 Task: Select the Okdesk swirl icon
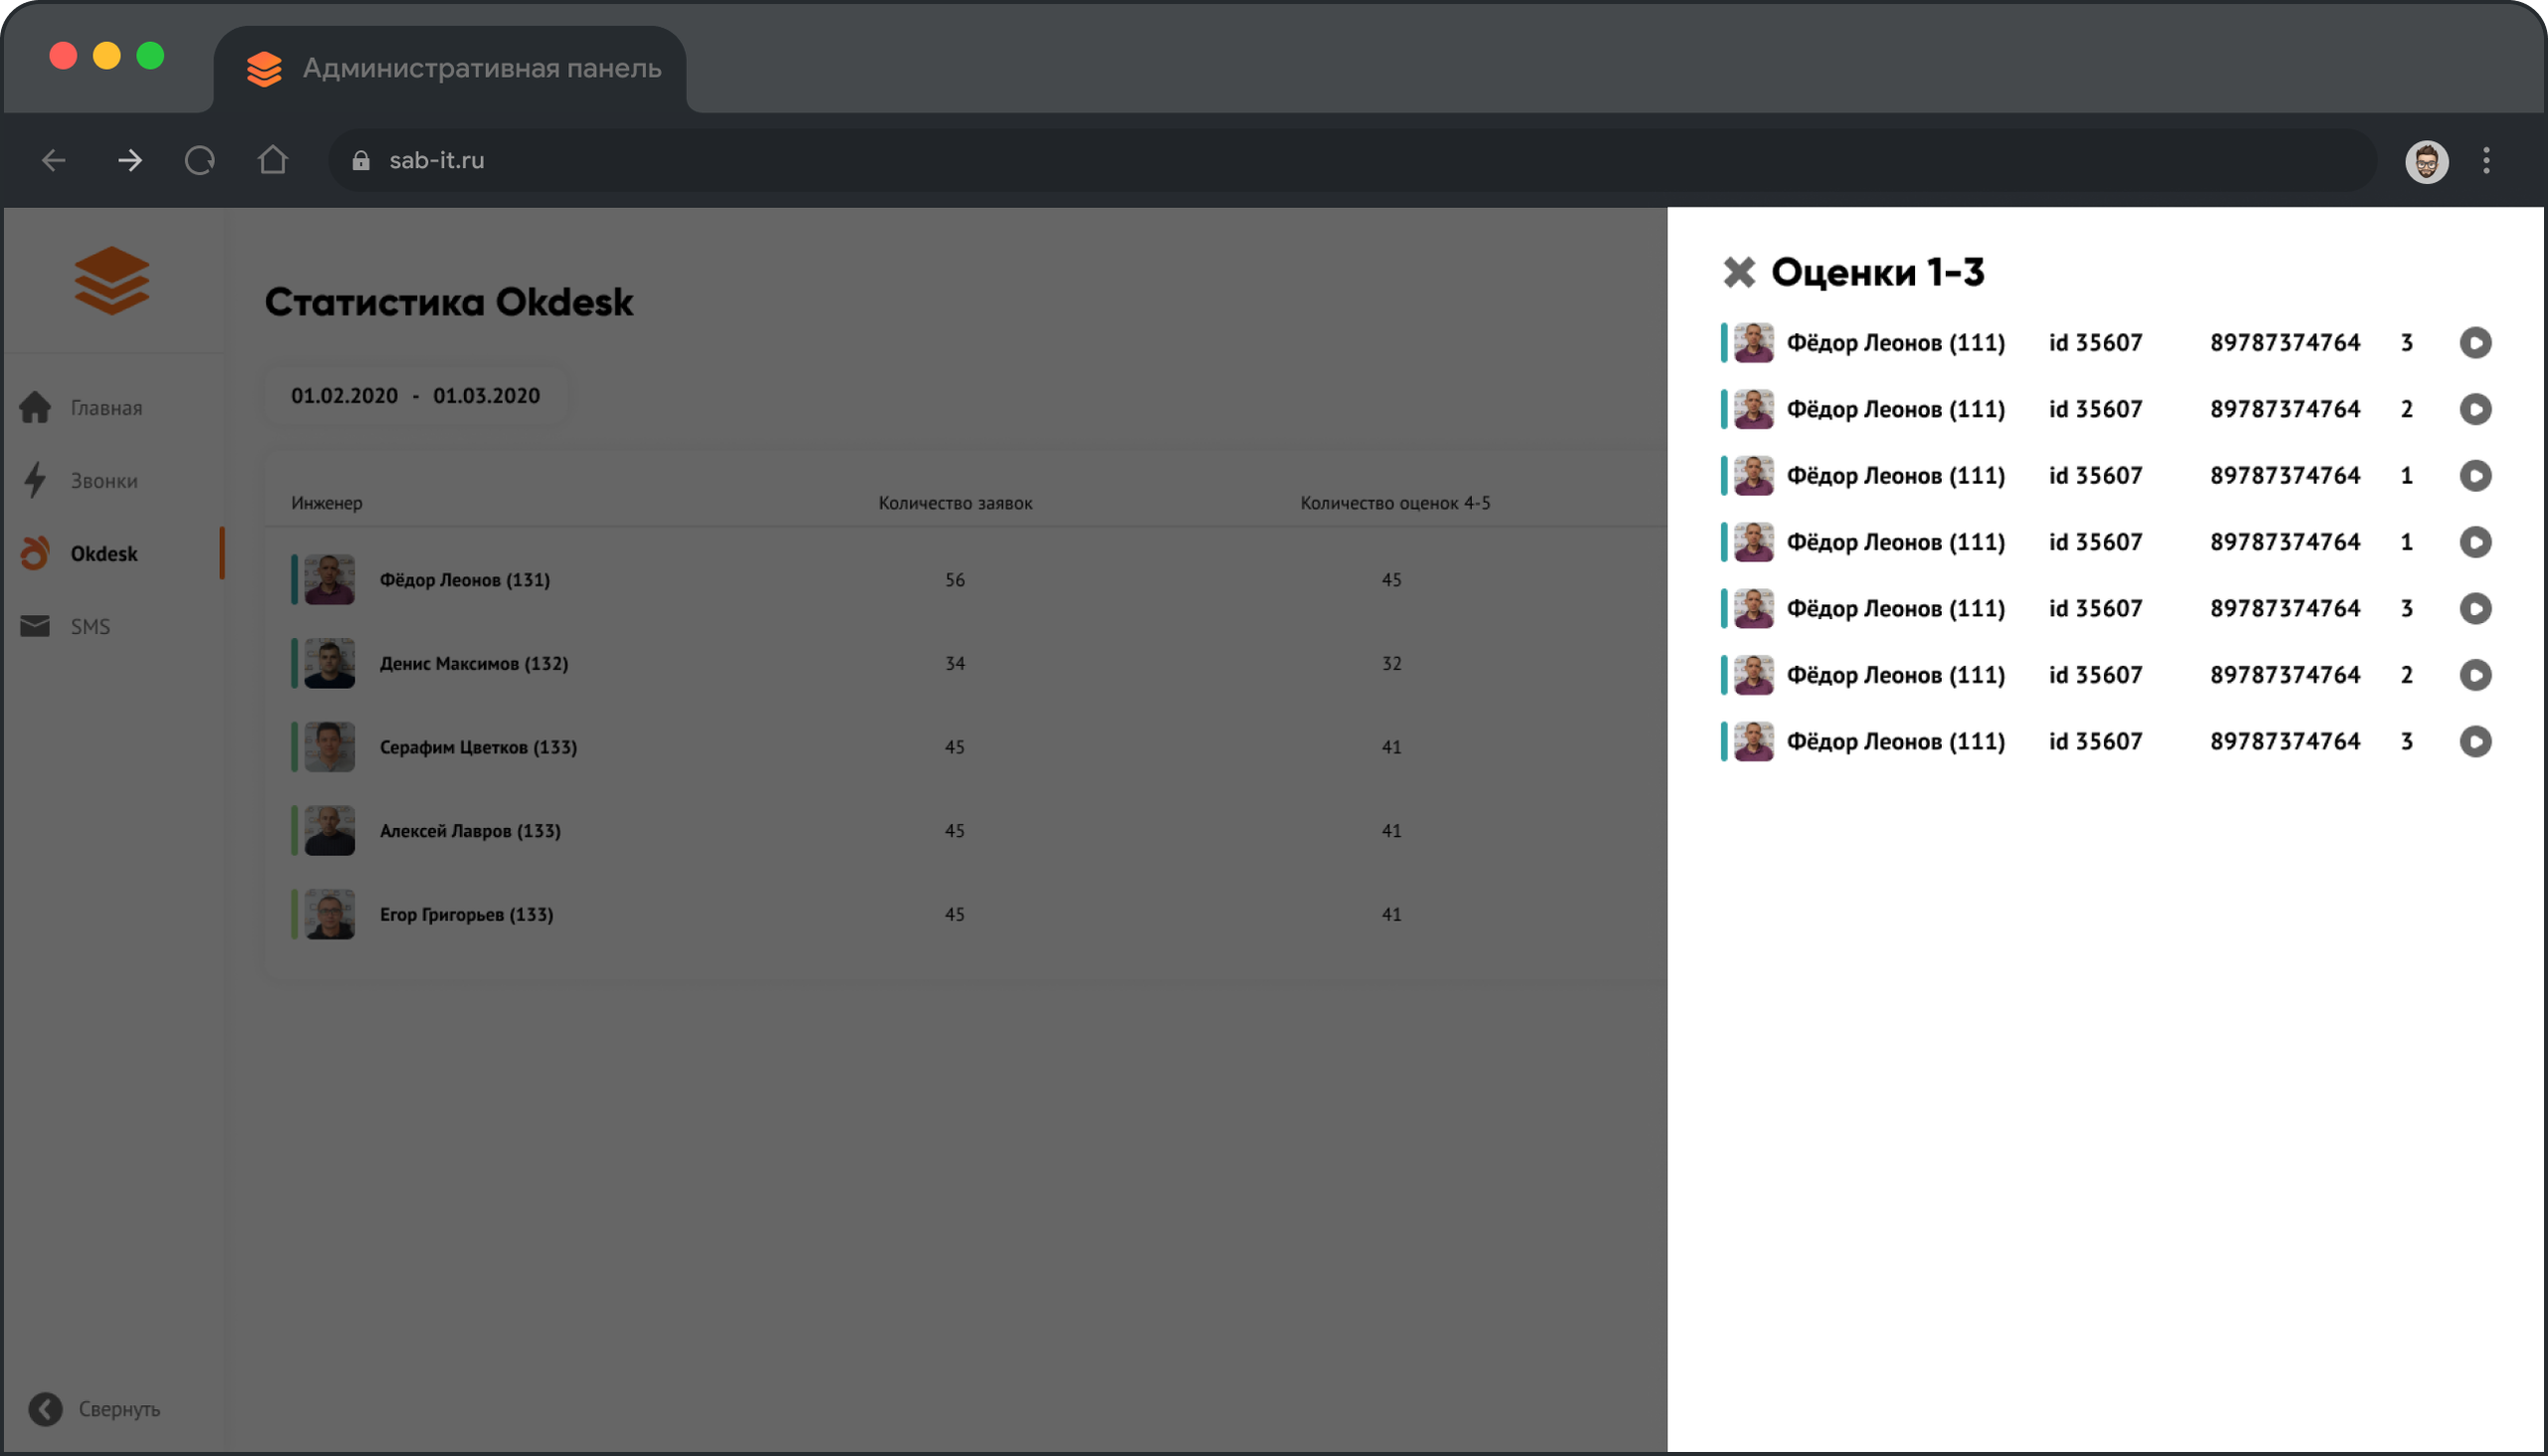[x=35, y=553]
